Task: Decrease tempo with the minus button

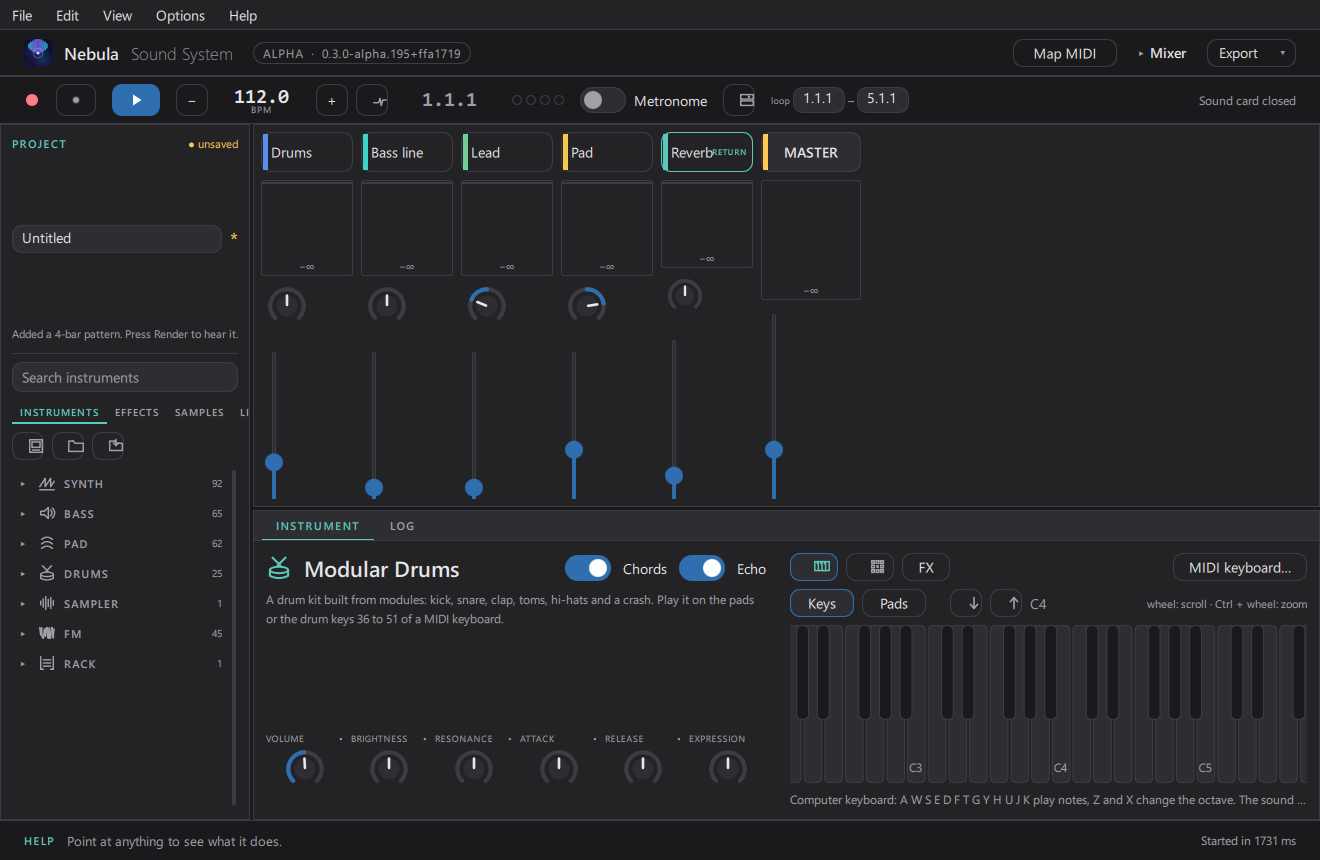Action: point(192,100)
